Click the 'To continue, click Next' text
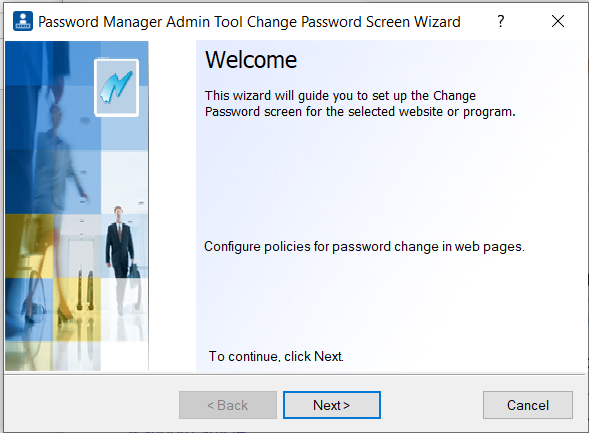The image size is (589, 433). [276, 356]
